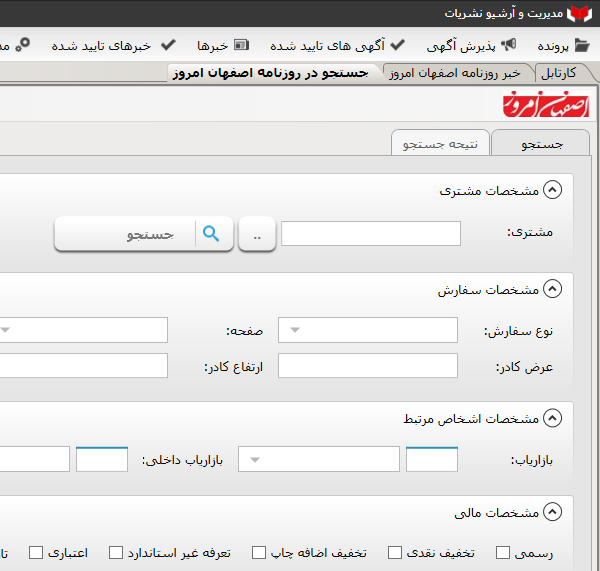Click the جستجو customer search button

144,234
